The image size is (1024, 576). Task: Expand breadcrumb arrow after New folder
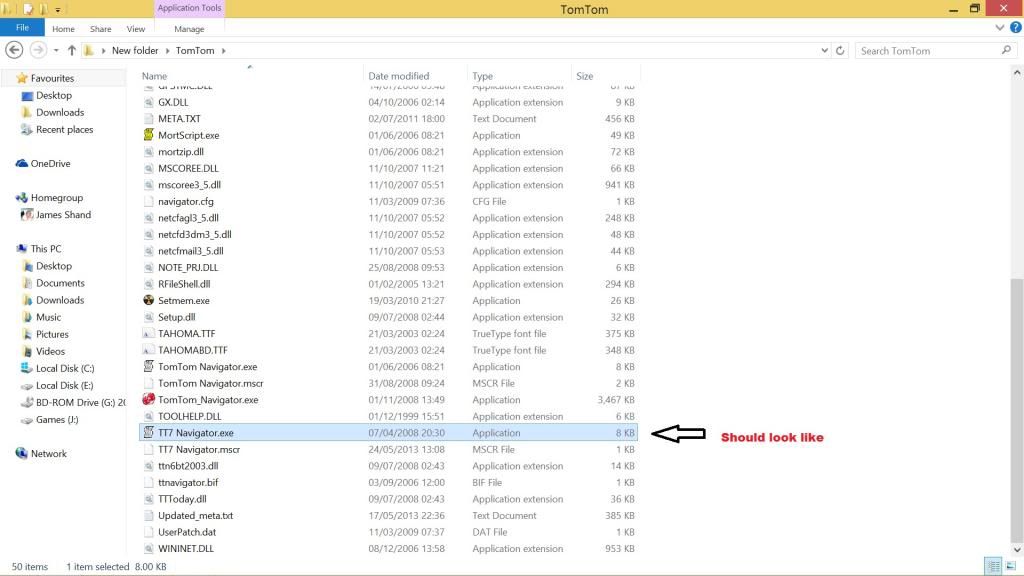click(167, 50)
